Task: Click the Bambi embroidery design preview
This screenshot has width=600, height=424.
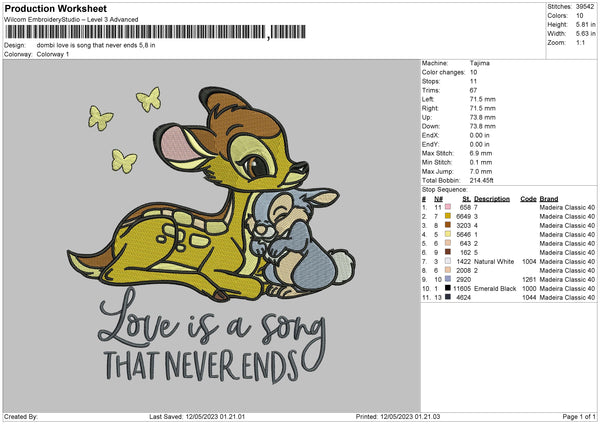Action: click(x=212, y=236)
